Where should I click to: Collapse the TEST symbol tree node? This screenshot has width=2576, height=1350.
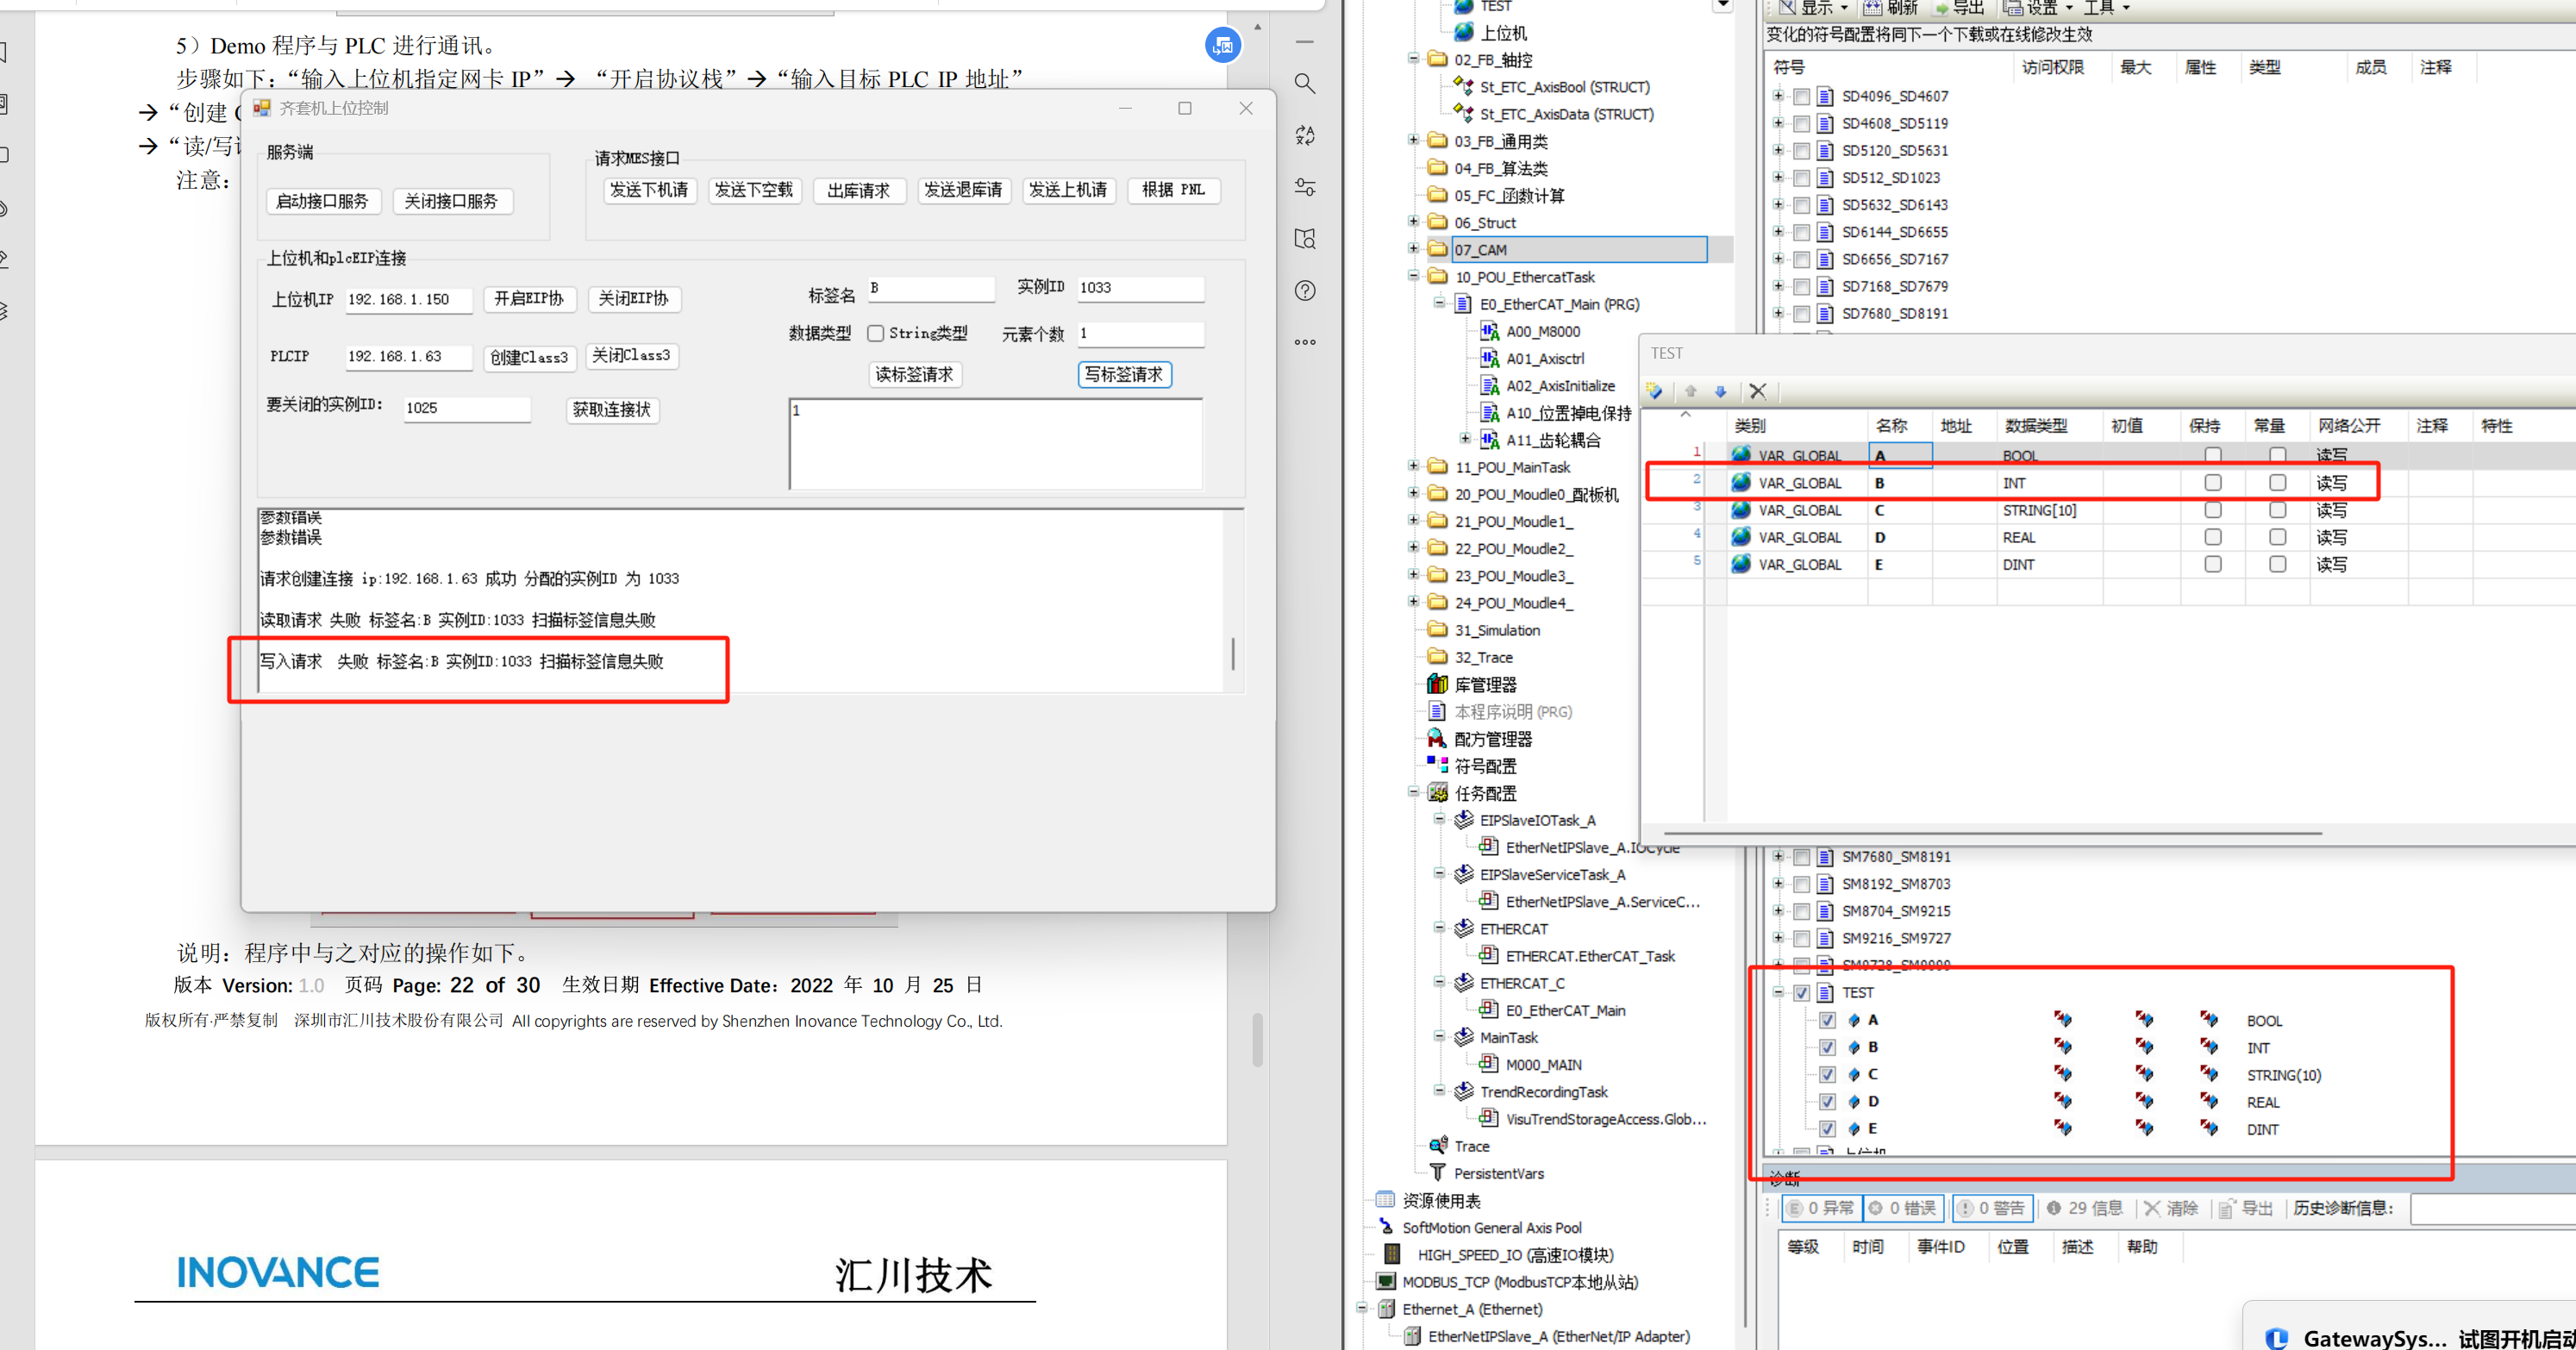(1778, 992)
